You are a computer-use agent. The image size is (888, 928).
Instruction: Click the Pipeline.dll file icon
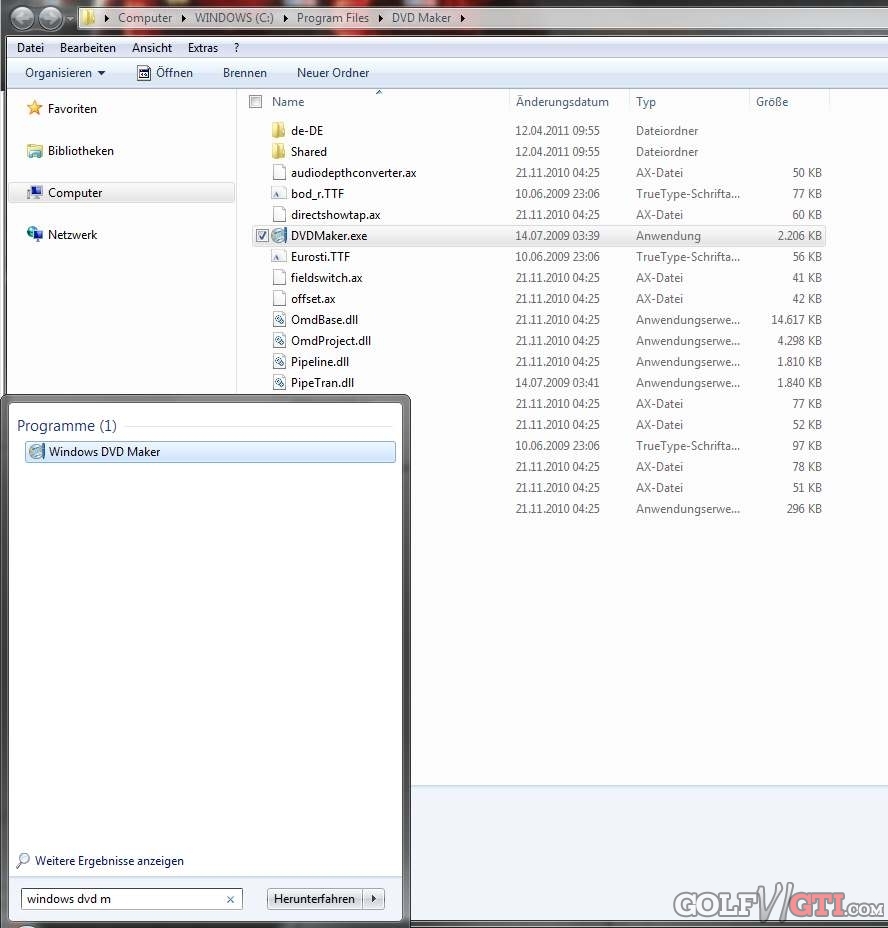(x=279, y=362)
